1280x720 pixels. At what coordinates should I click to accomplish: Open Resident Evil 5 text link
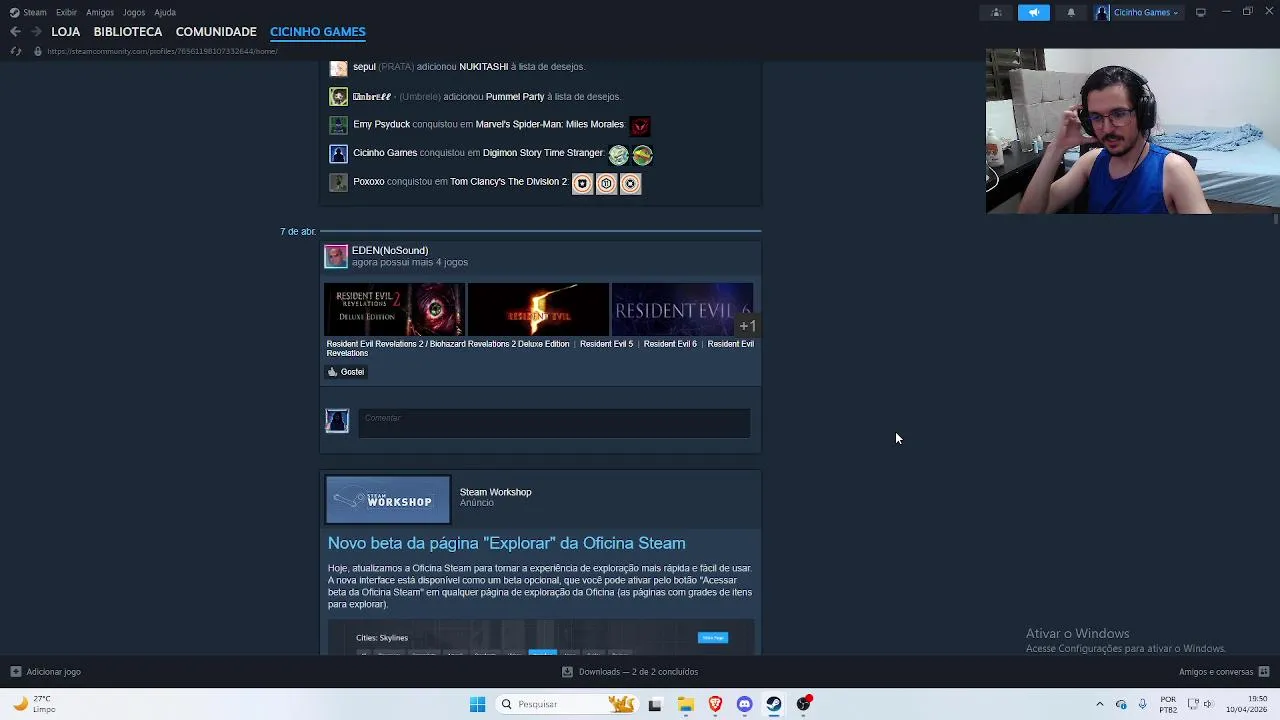coord(606,344)
